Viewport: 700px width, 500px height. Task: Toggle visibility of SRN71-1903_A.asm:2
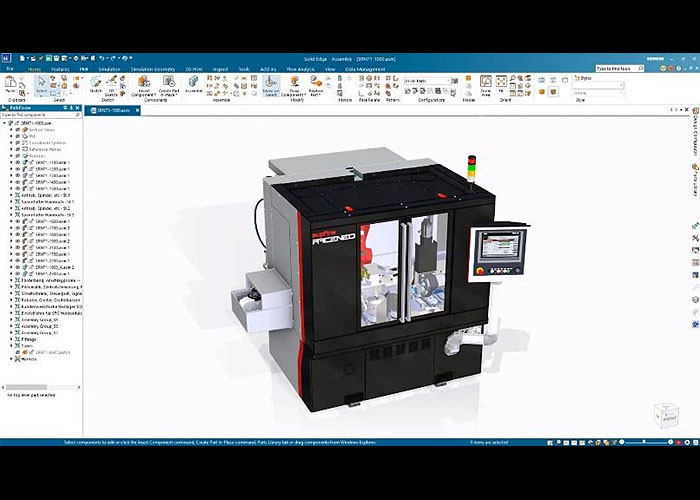point(18,267)
